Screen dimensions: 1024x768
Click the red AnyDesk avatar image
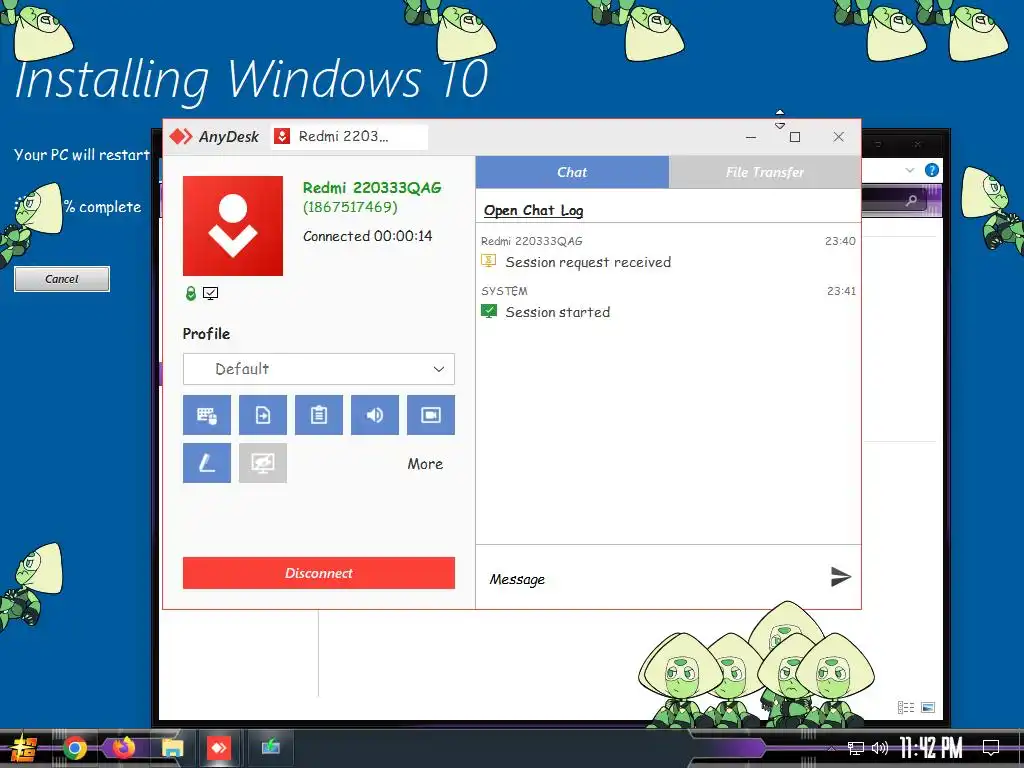coord(233,226)
